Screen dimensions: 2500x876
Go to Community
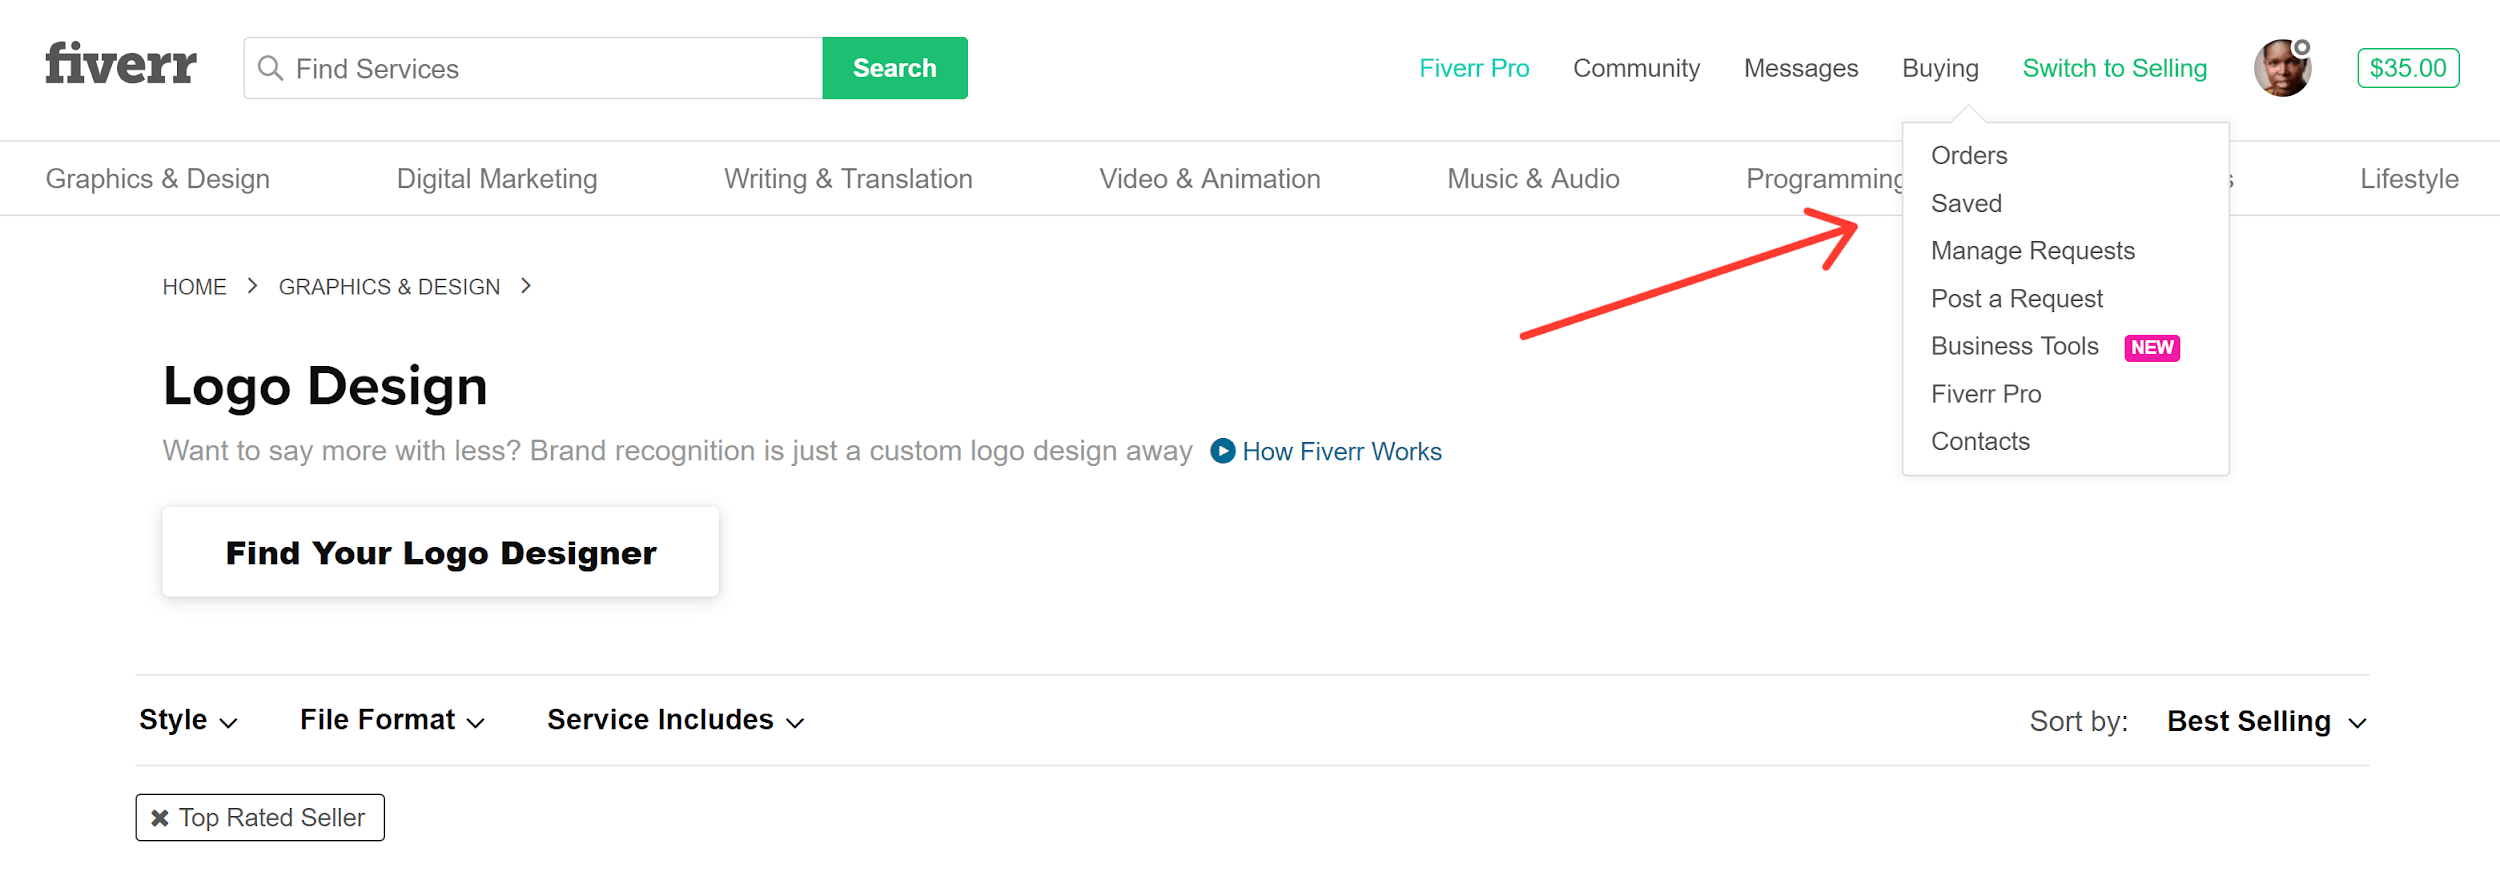[1636, 68]
